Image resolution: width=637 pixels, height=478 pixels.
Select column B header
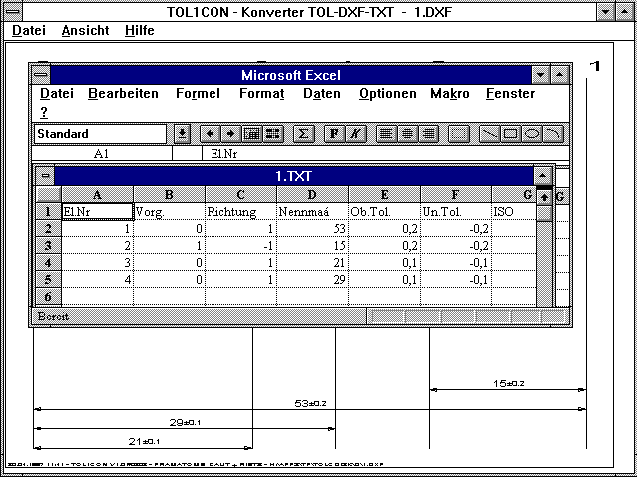point(169,195)
